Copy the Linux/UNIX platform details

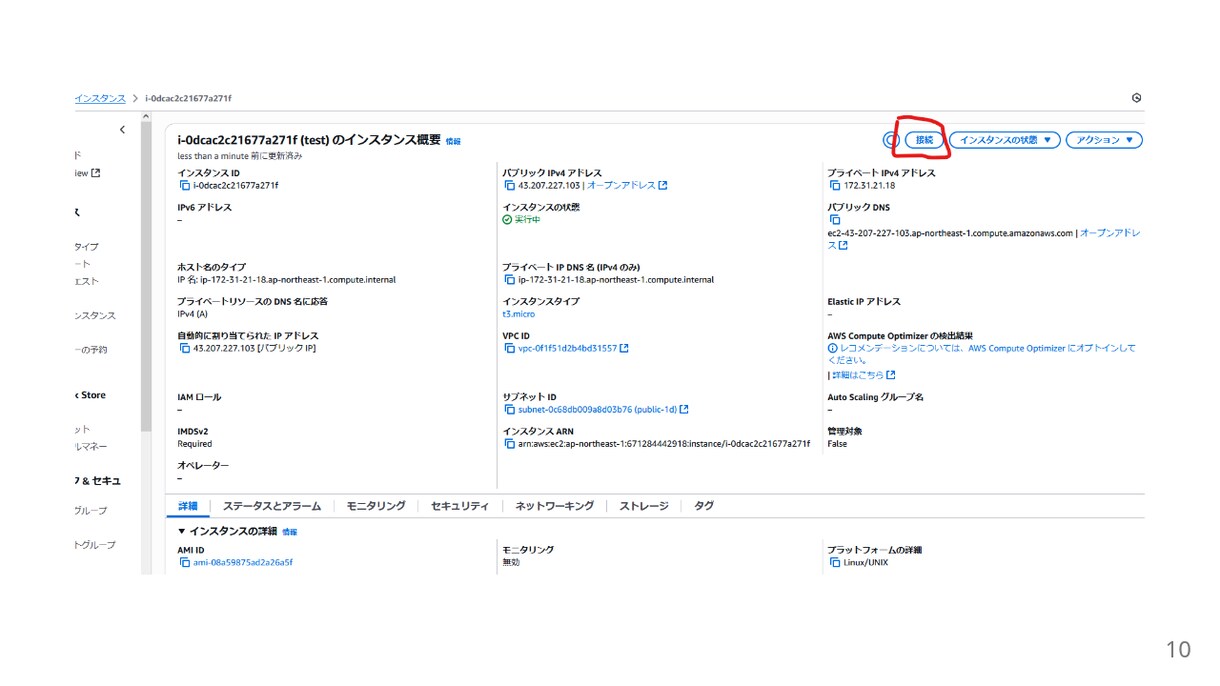[x=835, y=563]
